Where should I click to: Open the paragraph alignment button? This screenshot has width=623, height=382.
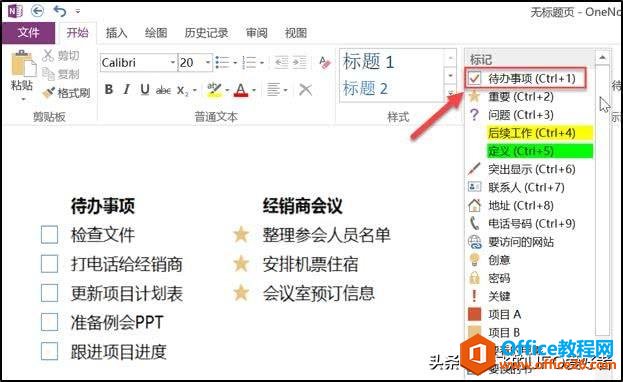274,89
